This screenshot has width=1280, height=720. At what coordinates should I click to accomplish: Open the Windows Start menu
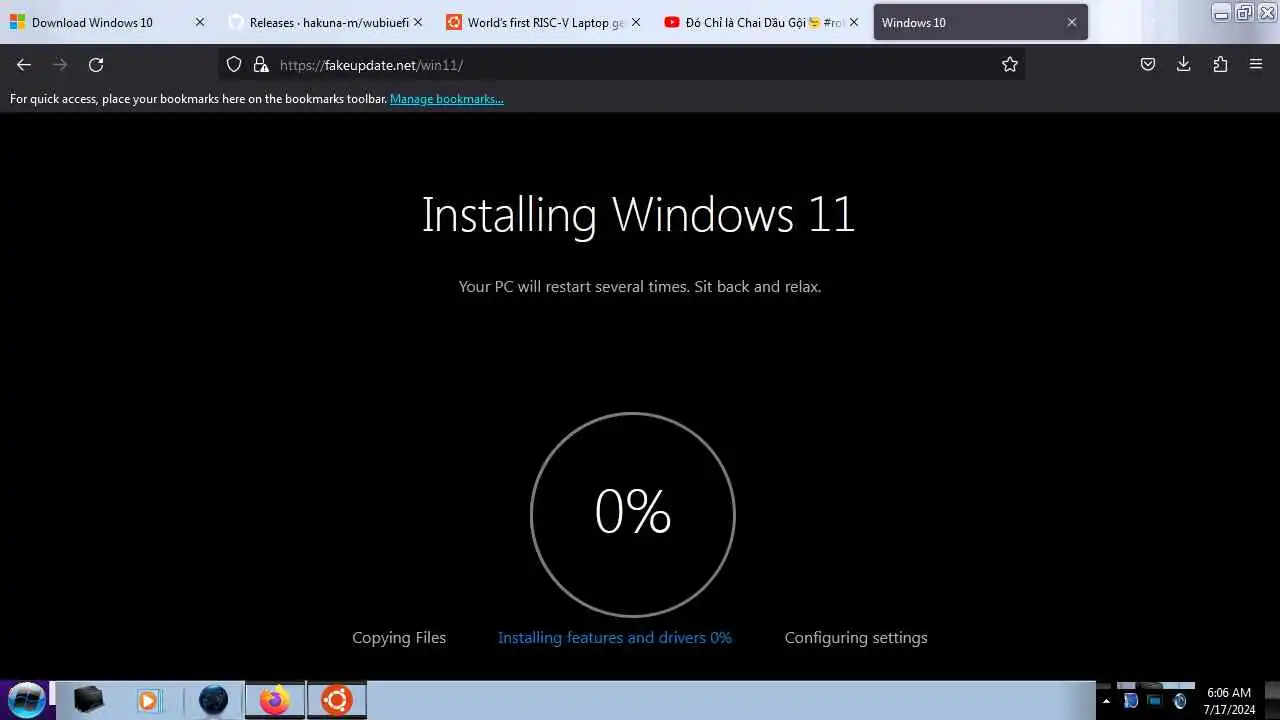[x=26, y=699]
